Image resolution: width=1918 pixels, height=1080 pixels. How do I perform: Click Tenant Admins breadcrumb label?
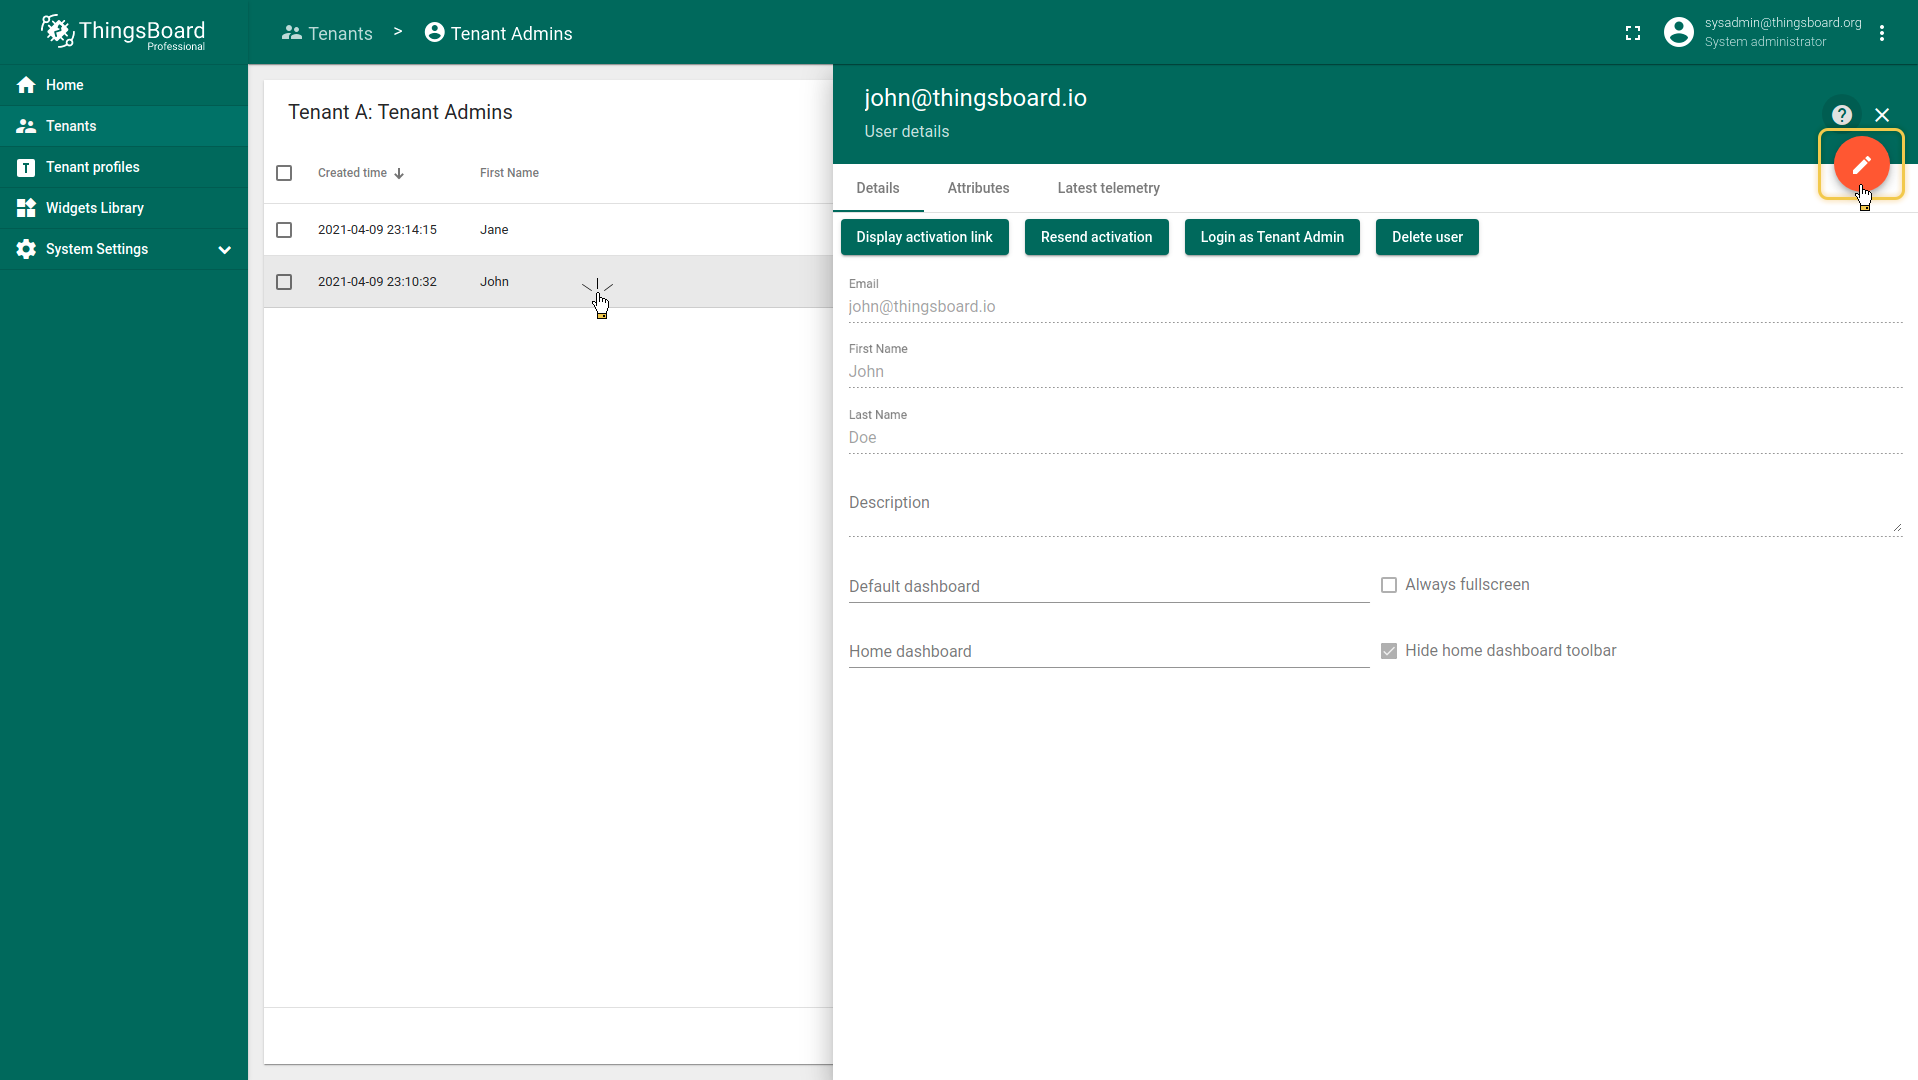[511, 33]
